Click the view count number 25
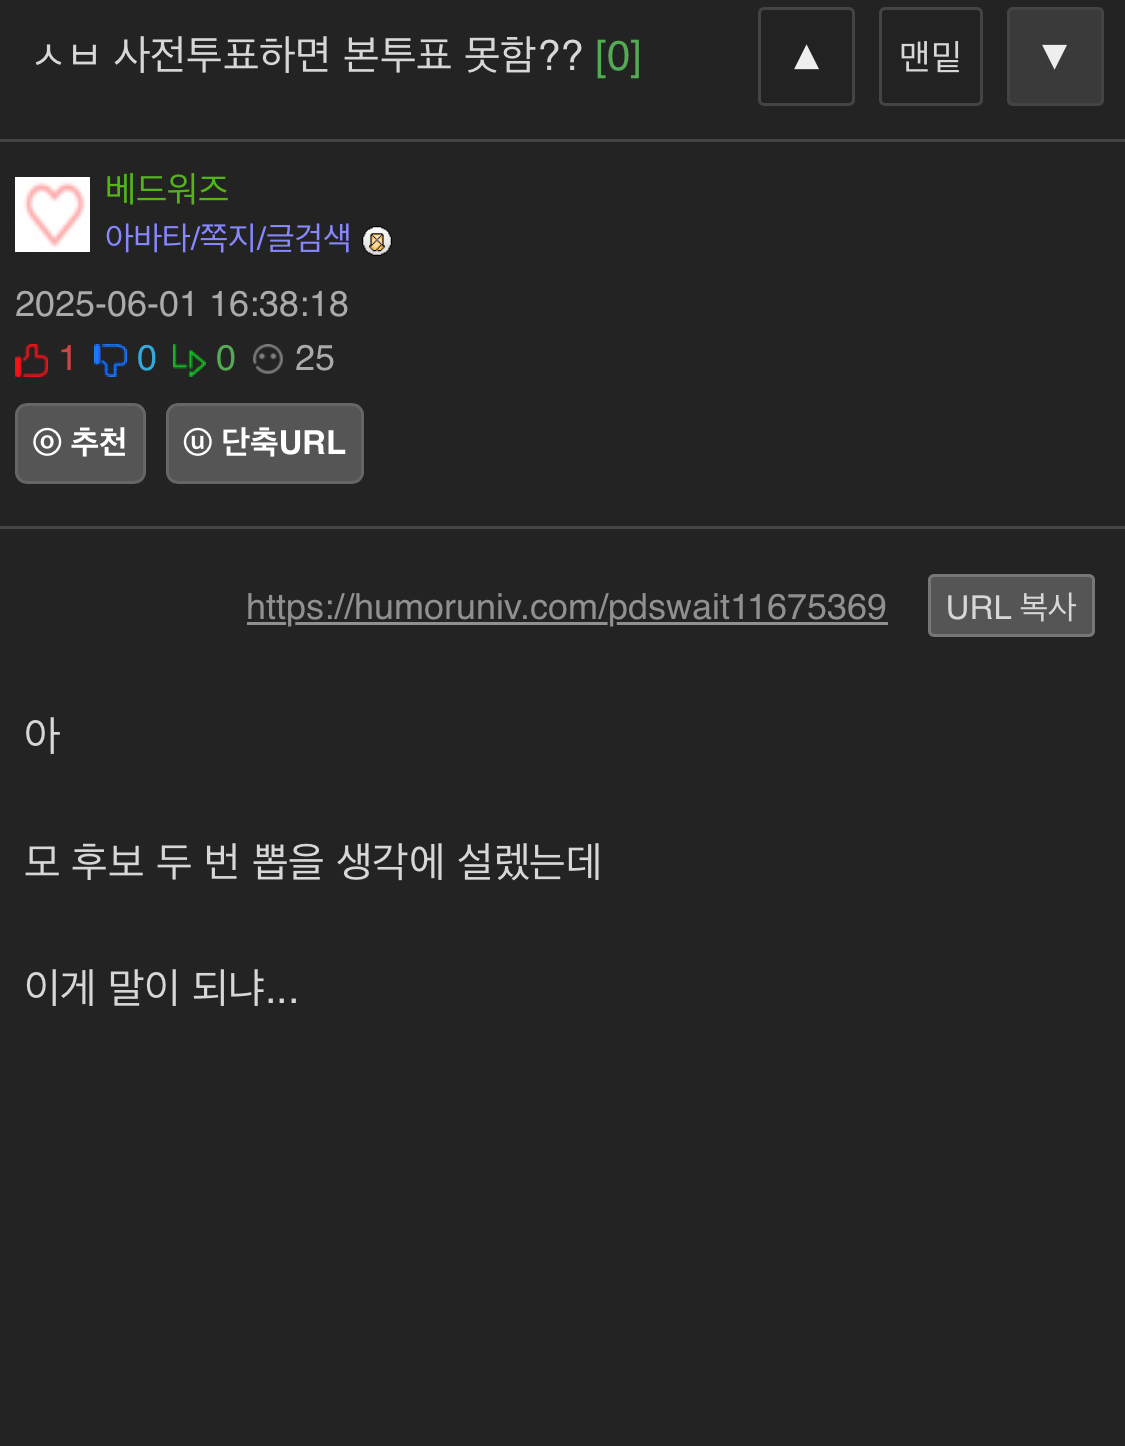This screenshot has height=1446, width=1125. tap(314, 359)
